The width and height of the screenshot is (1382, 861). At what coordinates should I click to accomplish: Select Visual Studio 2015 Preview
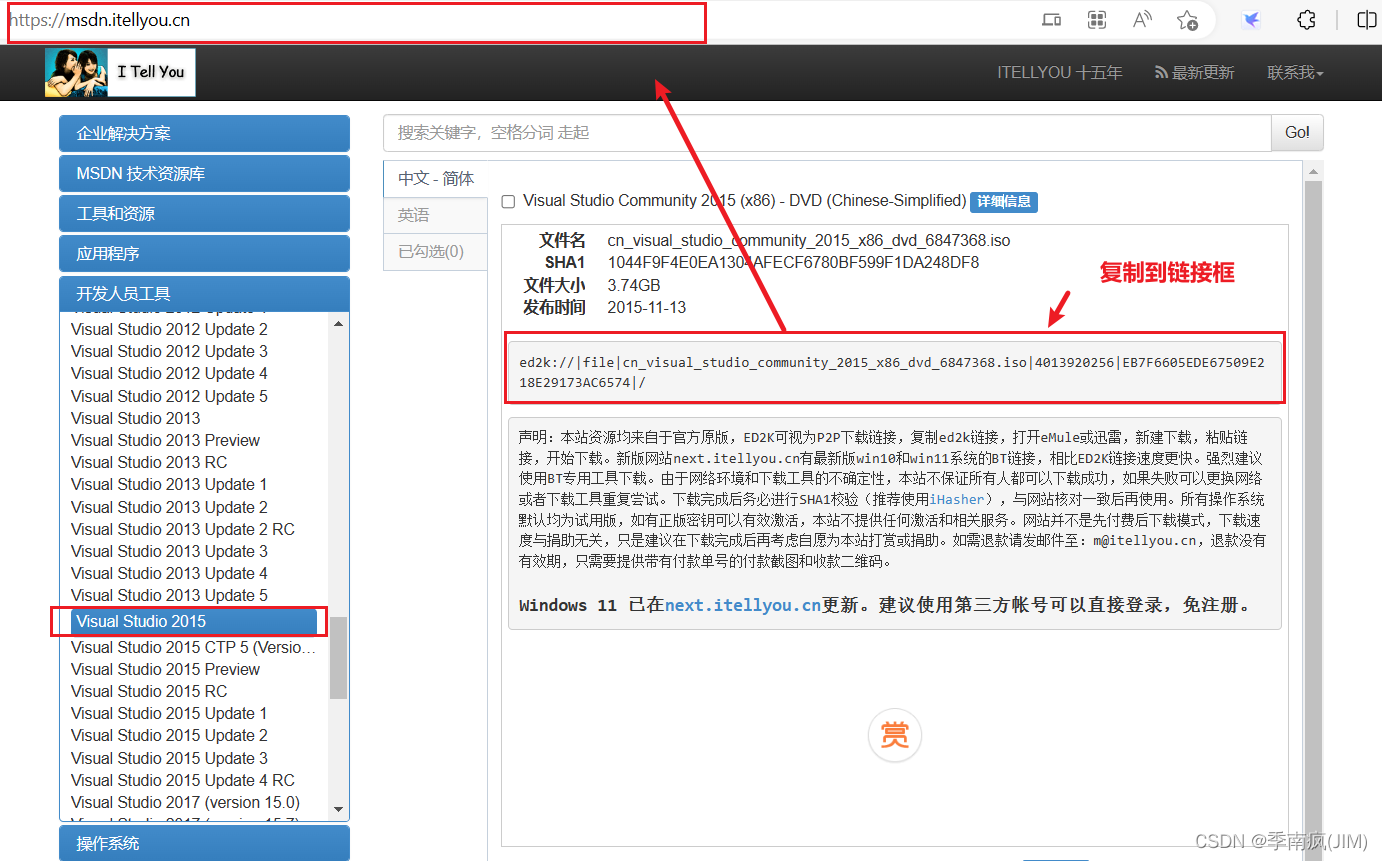[165, 669]
